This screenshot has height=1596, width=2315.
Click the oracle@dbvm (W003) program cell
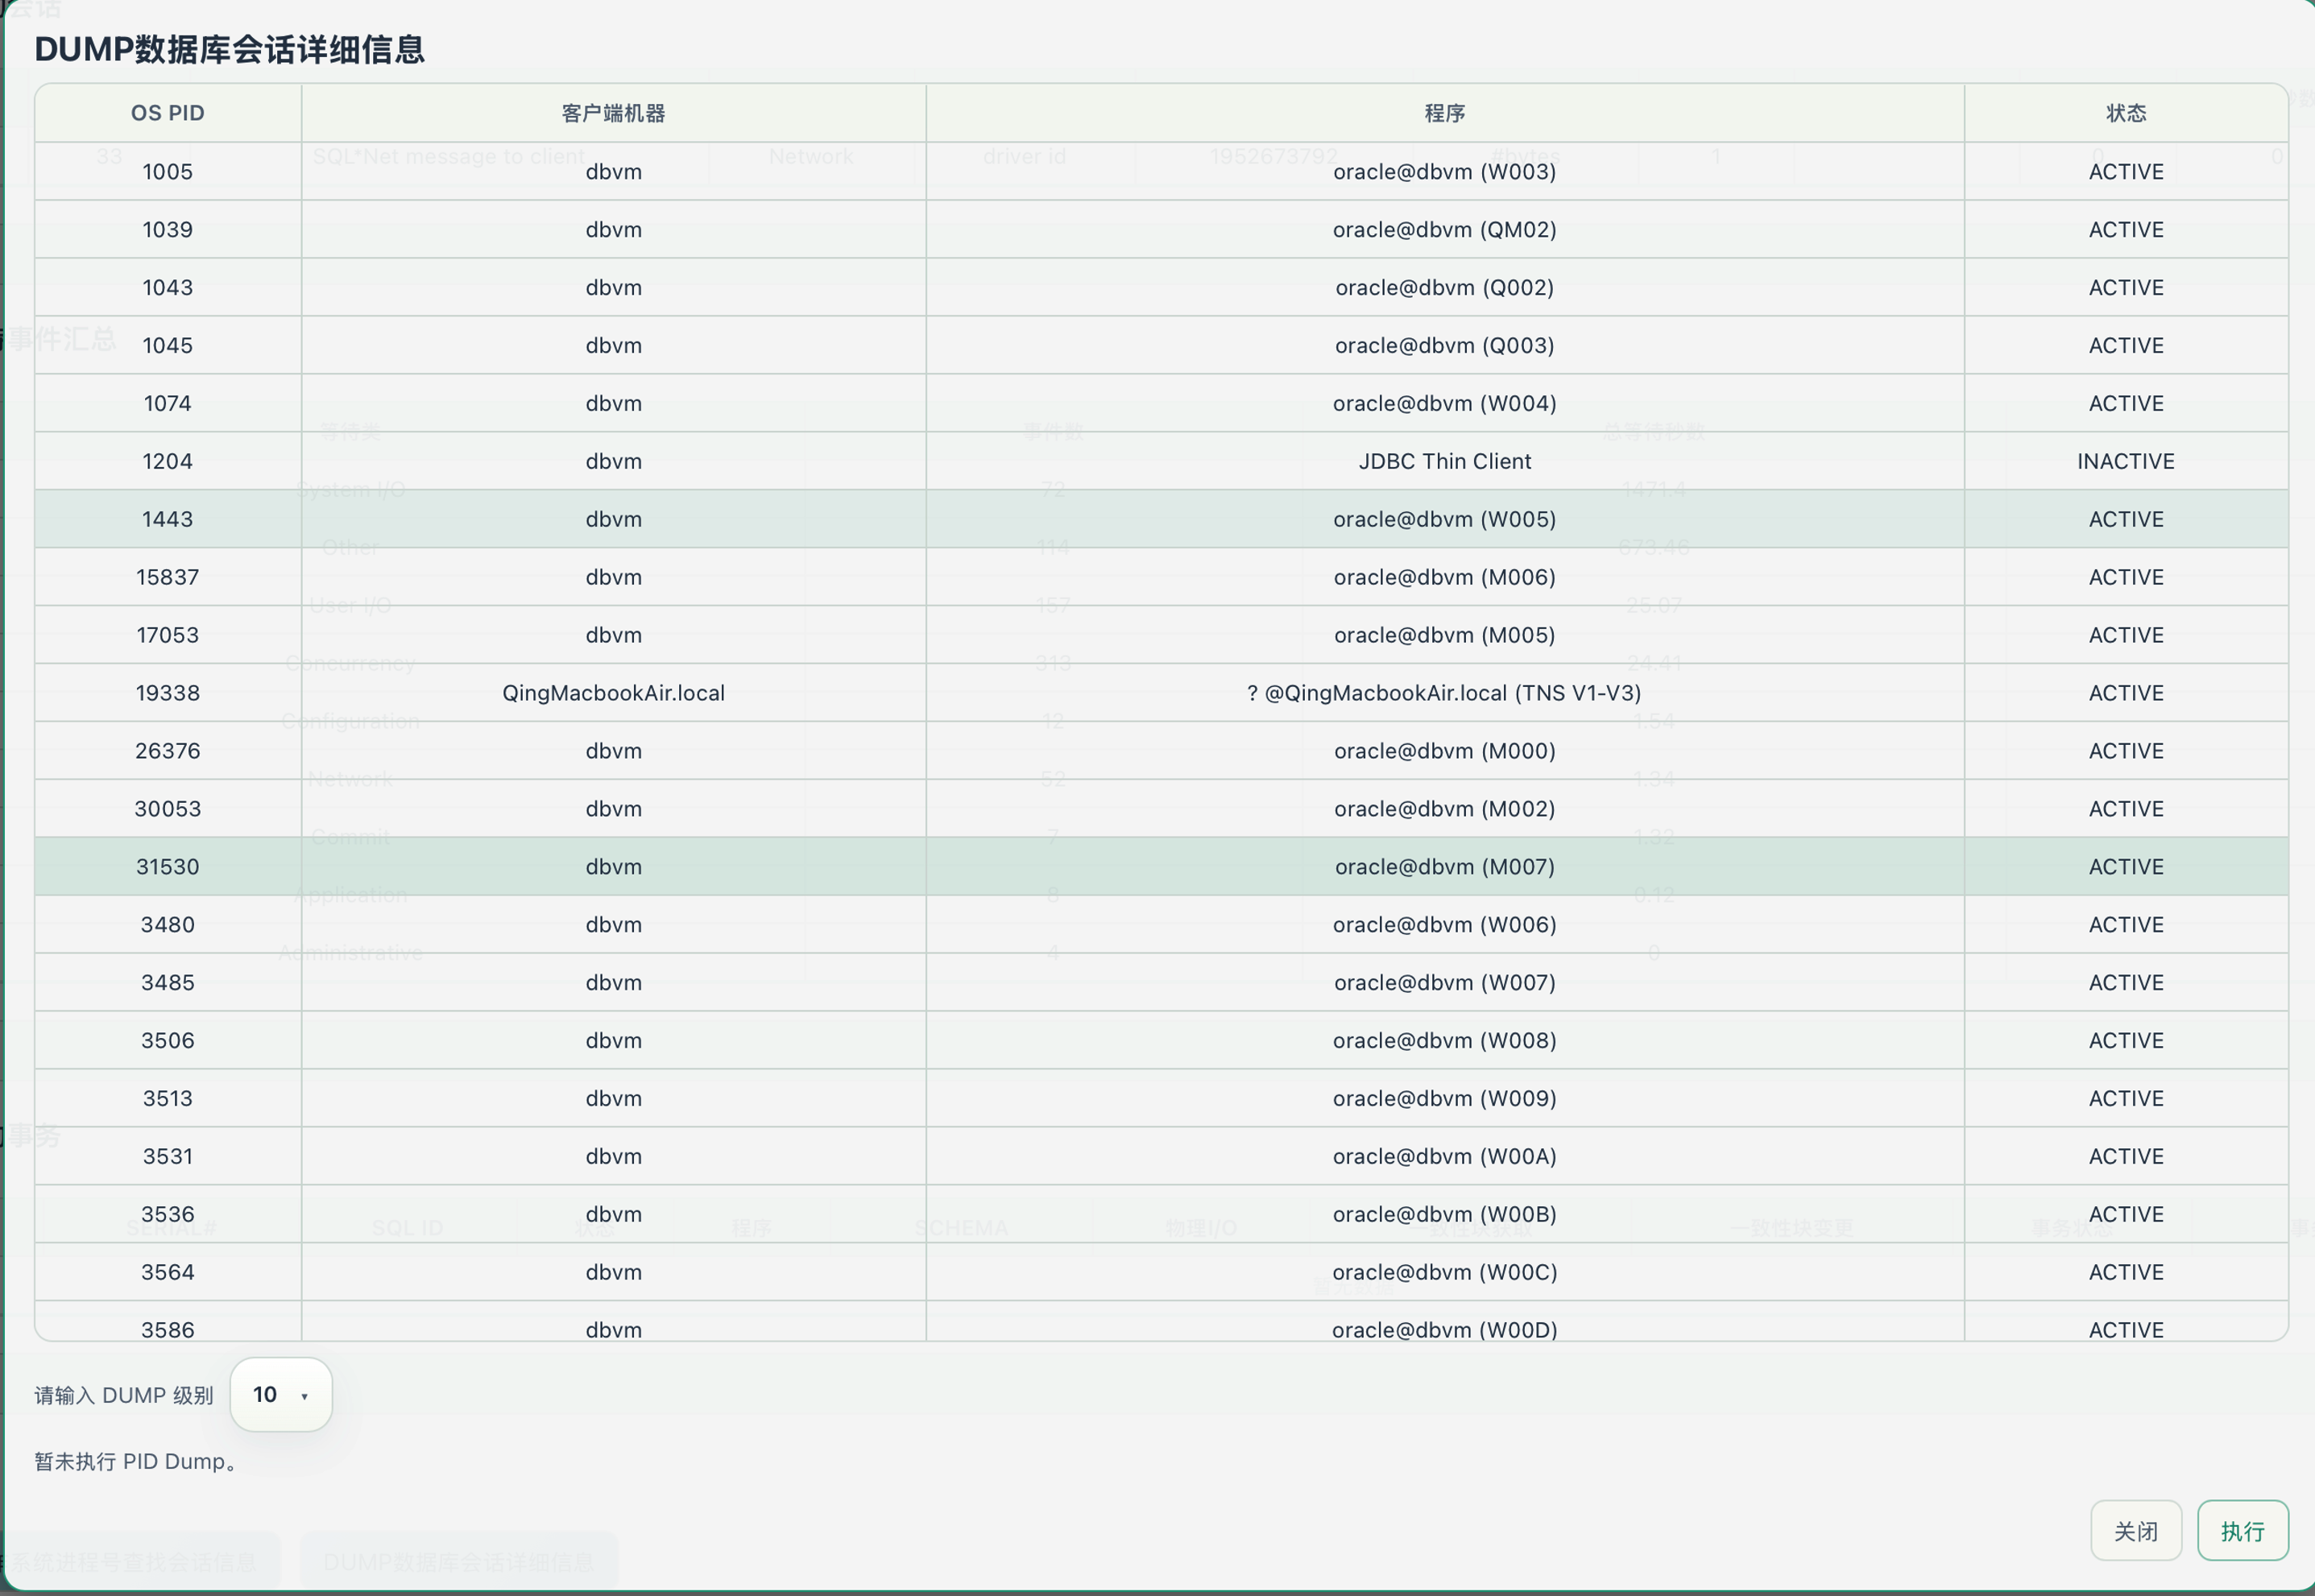point(1445,171)
